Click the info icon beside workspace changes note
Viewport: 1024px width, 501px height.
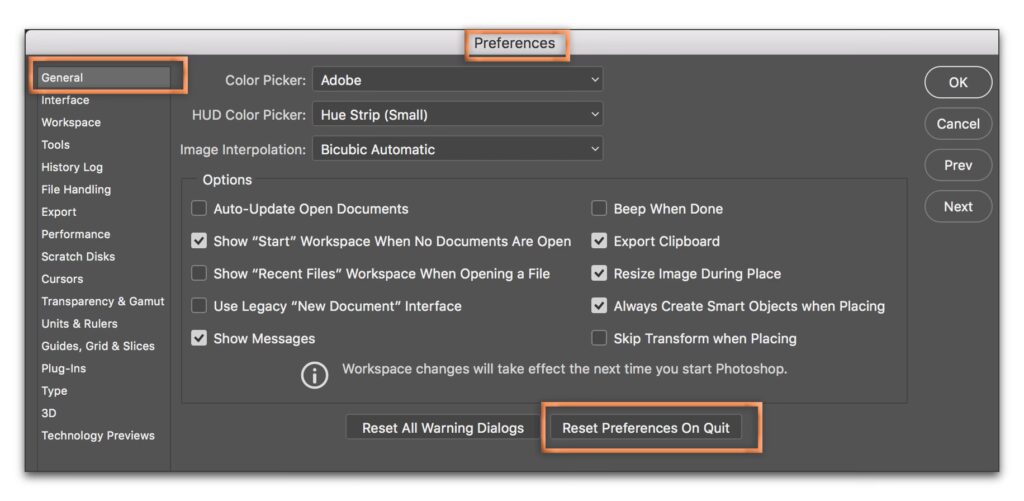point(315,375)
